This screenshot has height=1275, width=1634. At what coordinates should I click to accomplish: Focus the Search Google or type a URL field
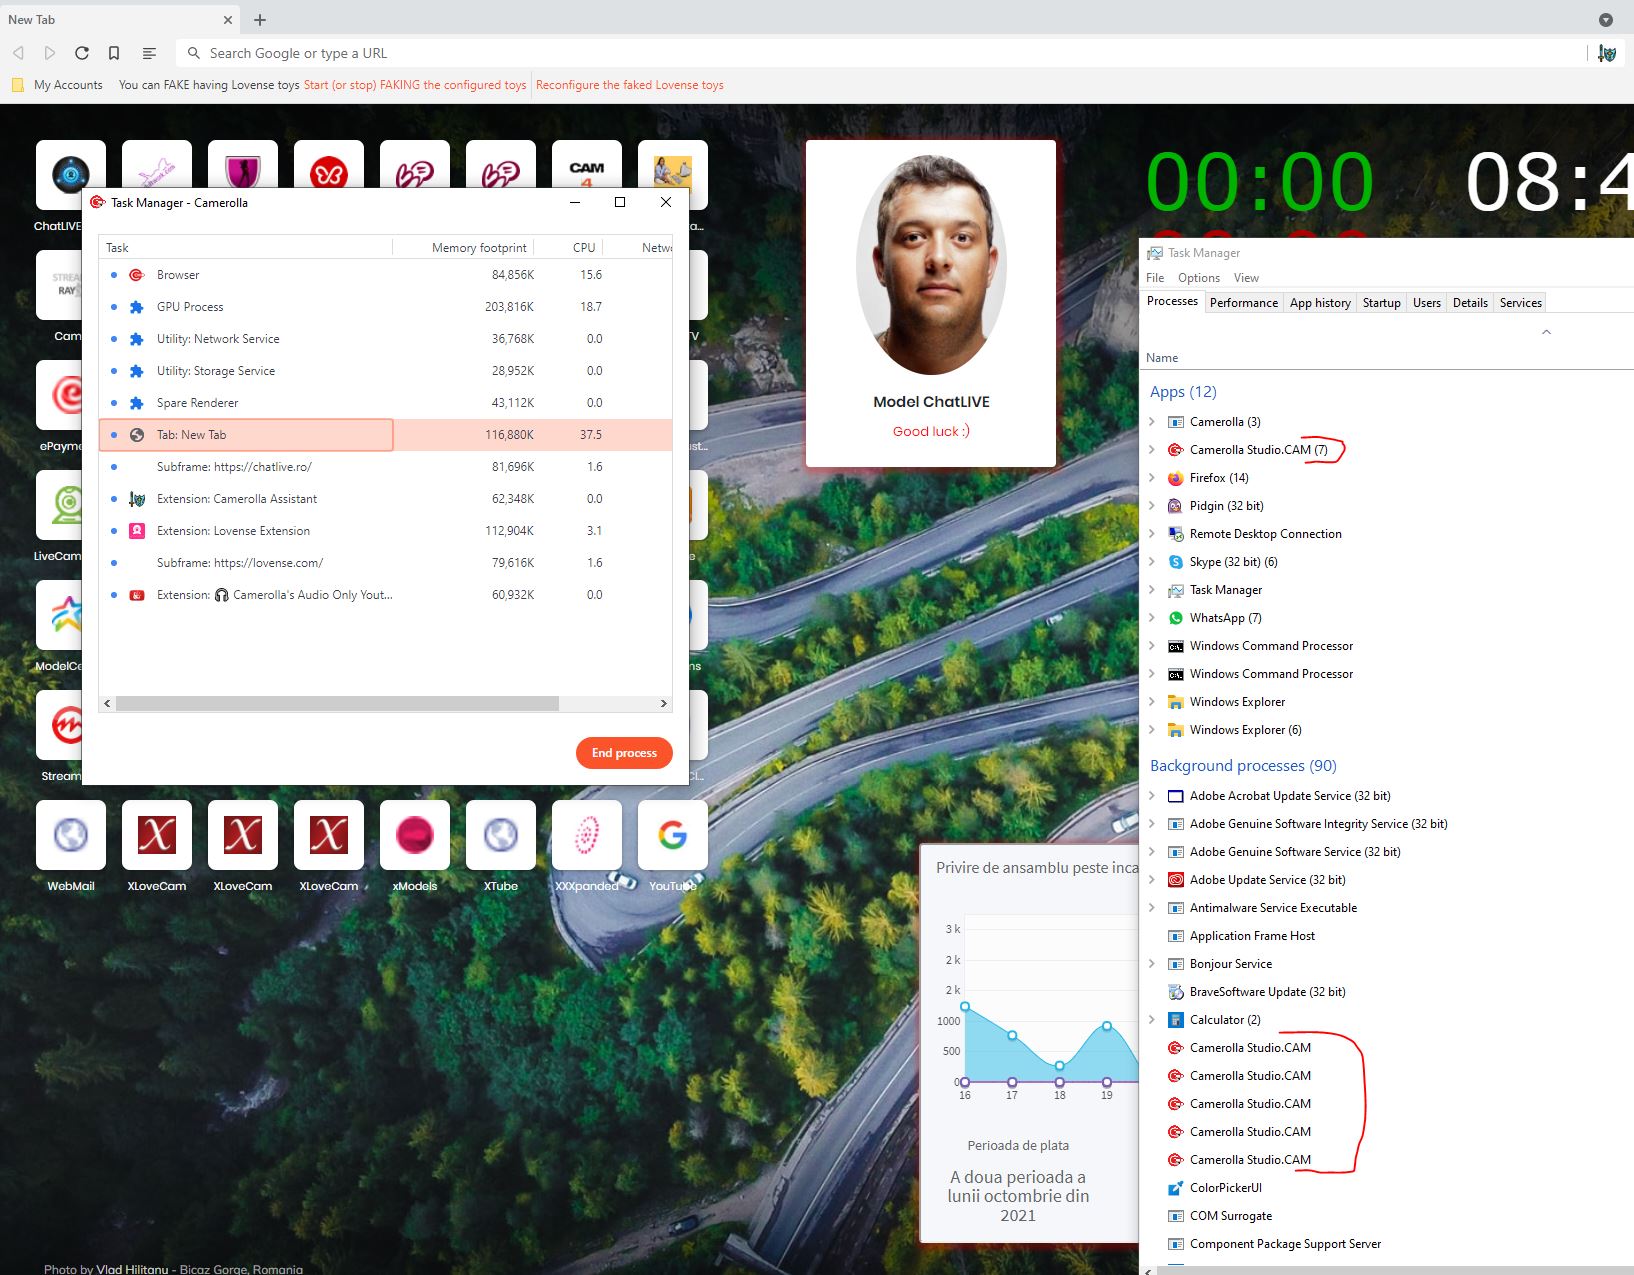point(880,53)
